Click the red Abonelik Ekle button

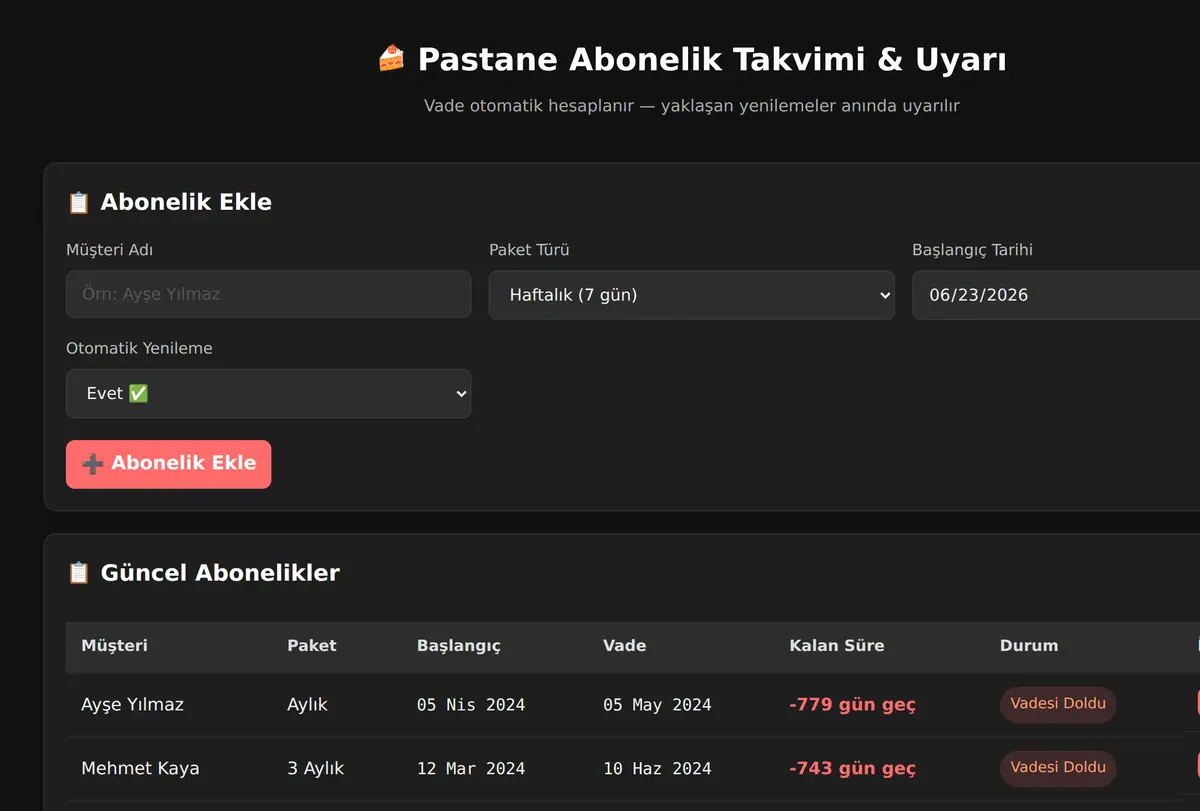168,464
